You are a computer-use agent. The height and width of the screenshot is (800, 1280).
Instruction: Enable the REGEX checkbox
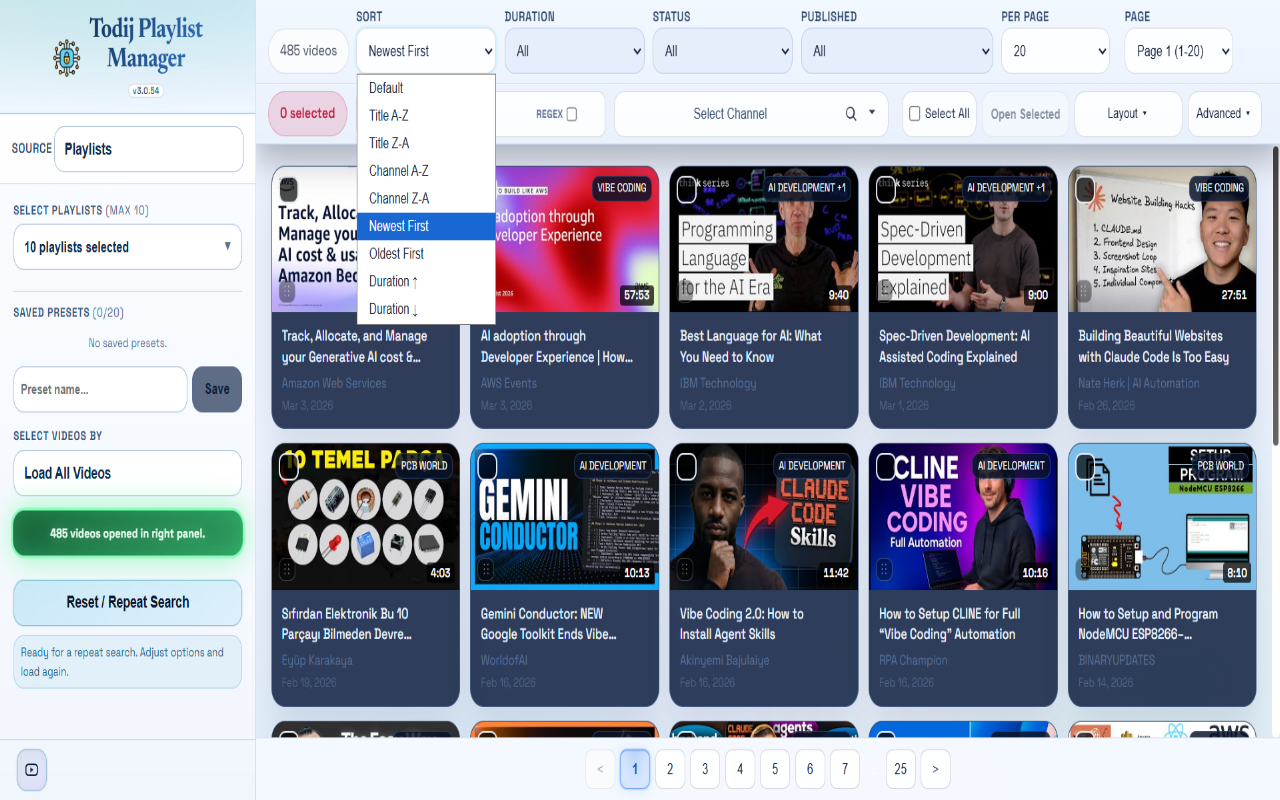pos(572,114)
